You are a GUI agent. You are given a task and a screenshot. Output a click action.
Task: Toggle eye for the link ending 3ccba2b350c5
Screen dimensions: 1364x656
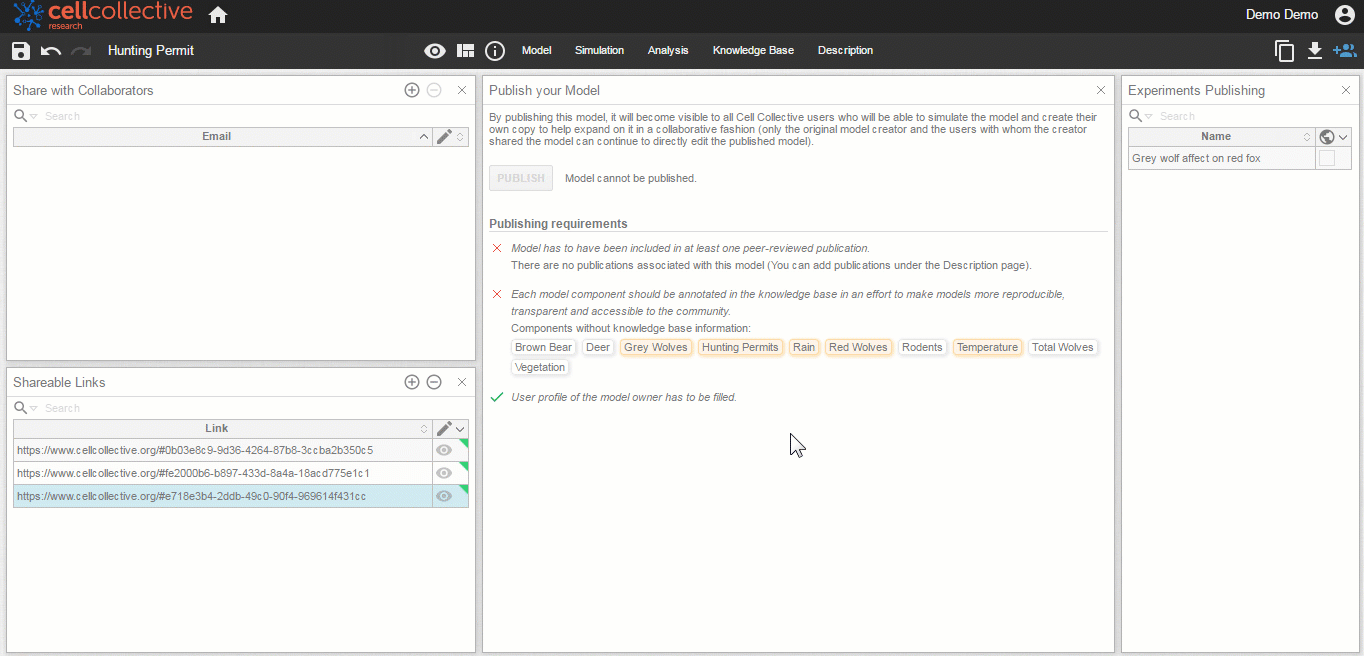point(444,450)
